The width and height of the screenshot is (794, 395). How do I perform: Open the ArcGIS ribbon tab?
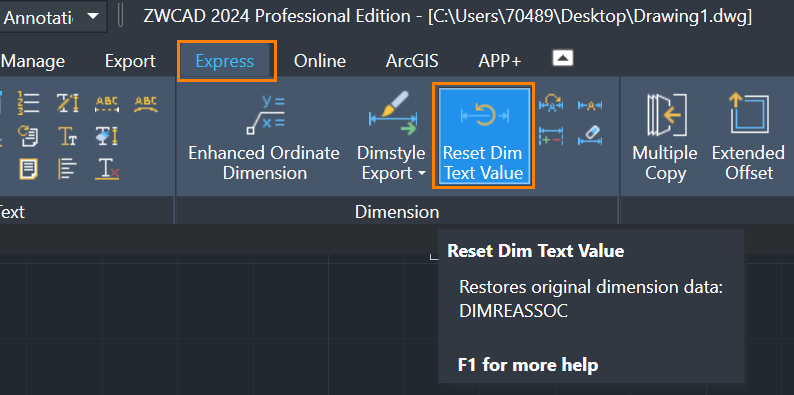click(x=412, y=61)
